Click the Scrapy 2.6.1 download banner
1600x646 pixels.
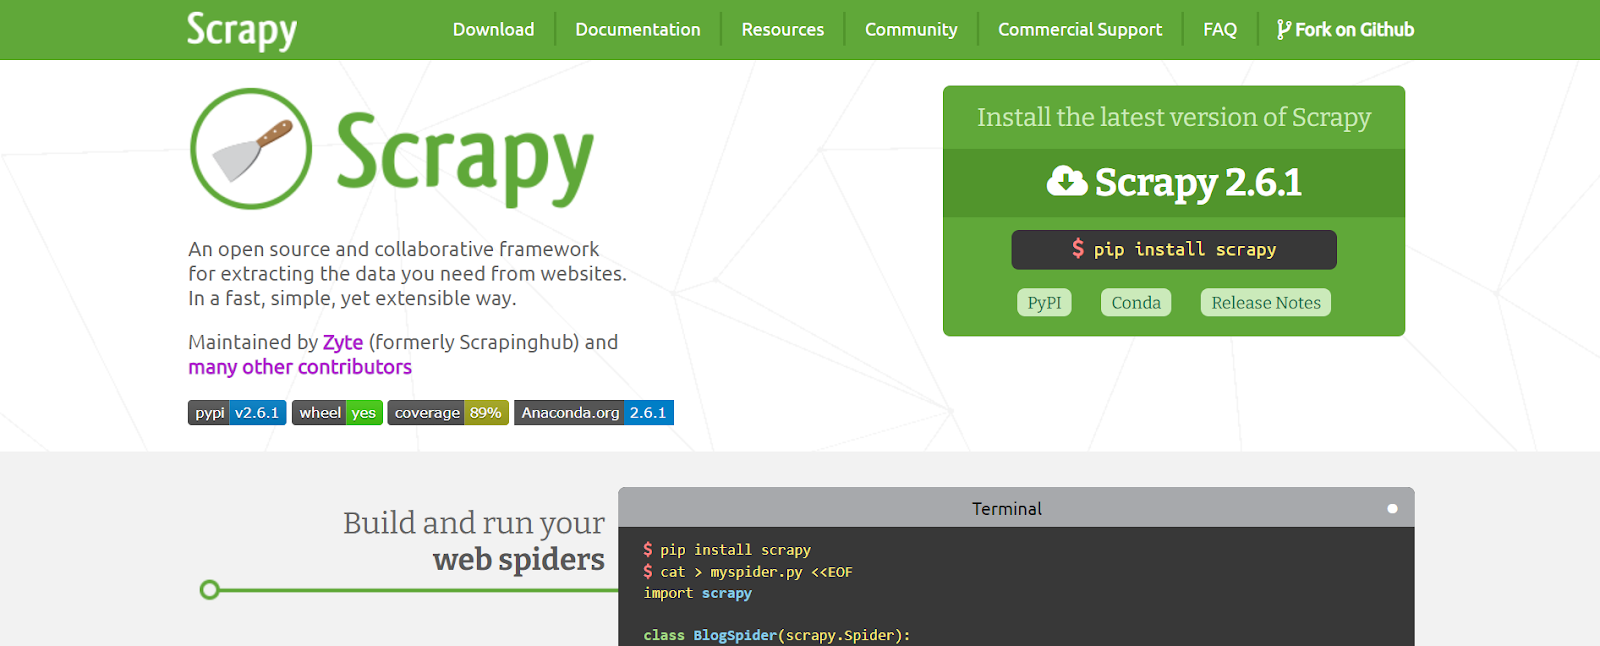click(1174, 183)
